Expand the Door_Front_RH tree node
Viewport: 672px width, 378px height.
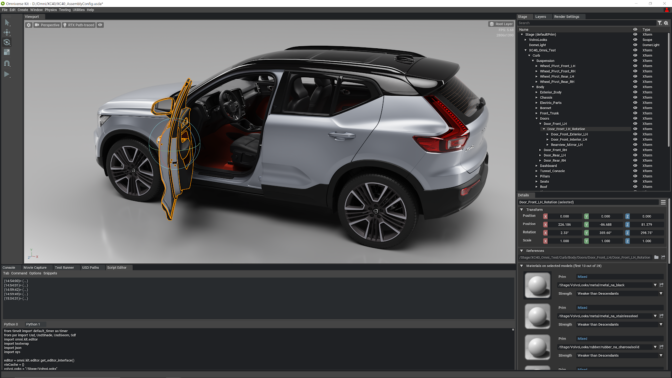[540, 150]
